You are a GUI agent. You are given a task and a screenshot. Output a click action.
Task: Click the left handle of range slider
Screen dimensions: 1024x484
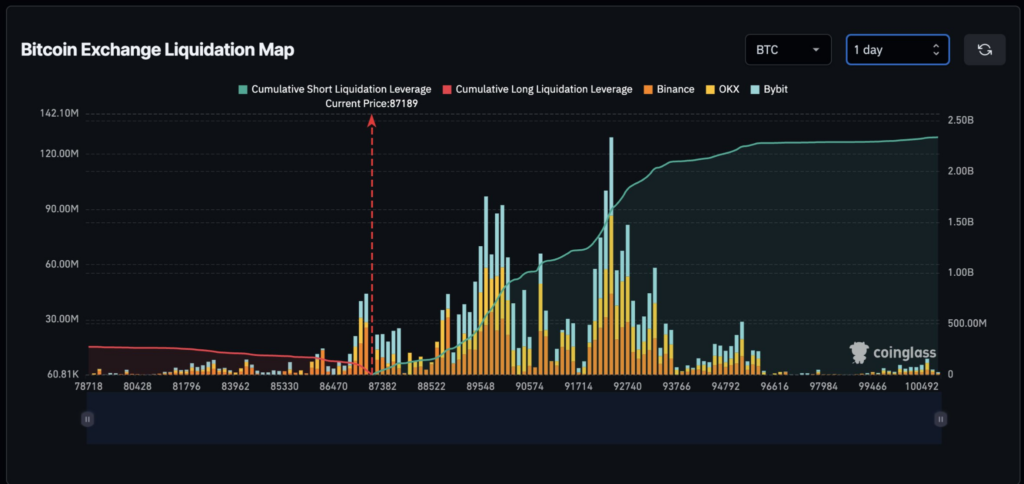88,419
